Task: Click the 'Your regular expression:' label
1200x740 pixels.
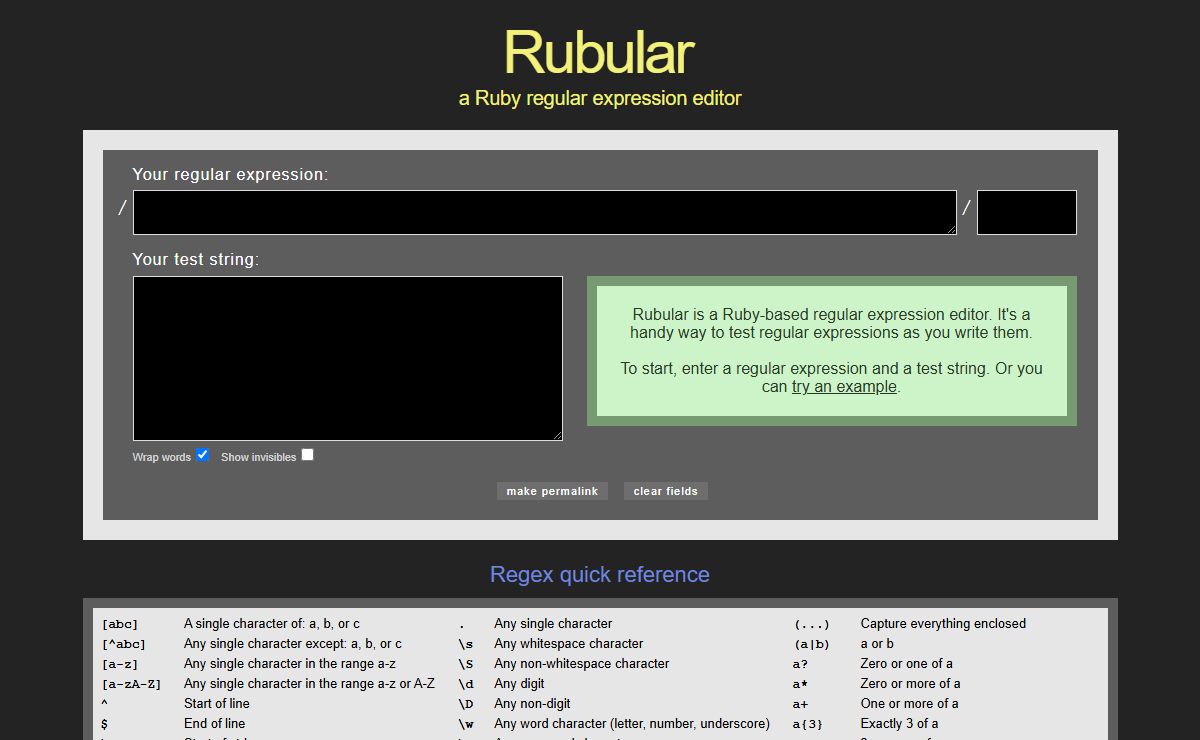Action: coord(230,174)
